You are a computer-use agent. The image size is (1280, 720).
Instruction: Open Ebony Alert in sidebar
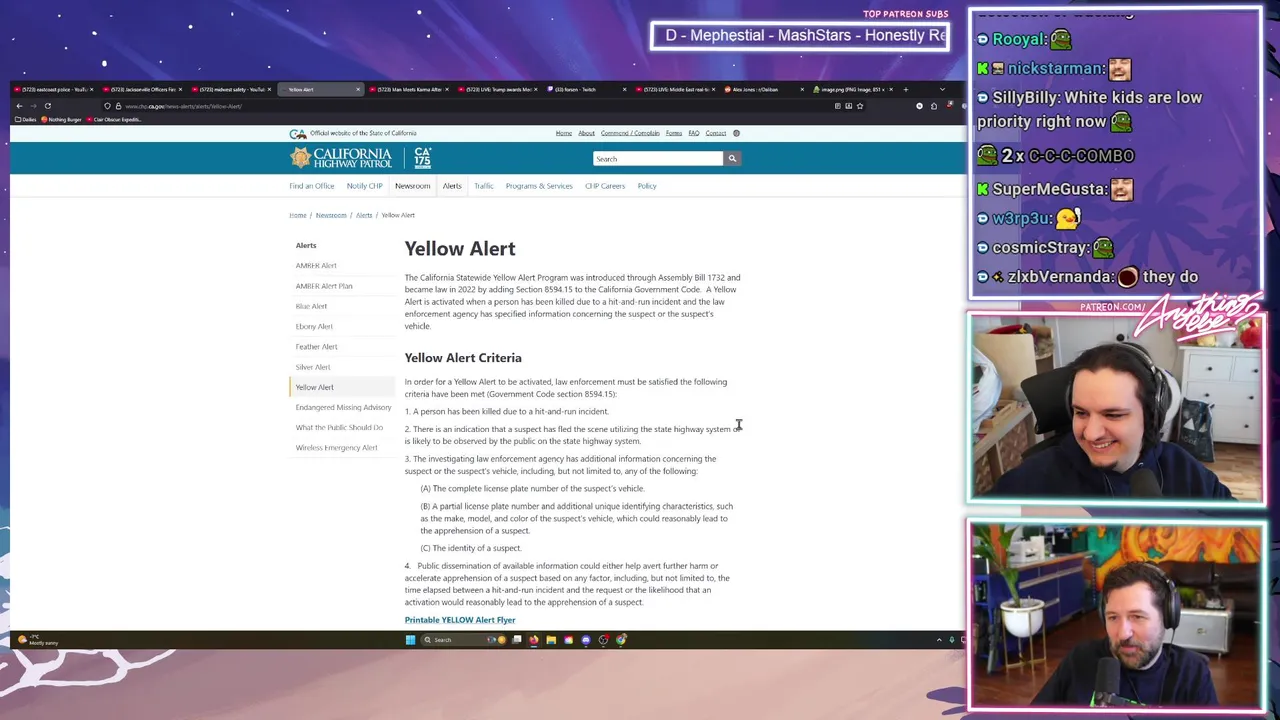[x=314, y=326]
